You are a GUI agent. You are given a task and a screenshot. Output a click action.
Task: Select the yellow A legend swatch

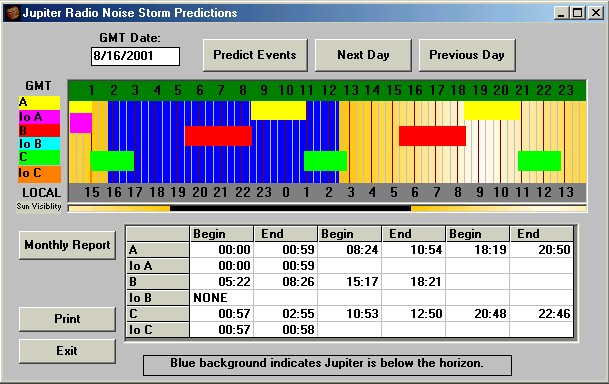[x=39, y=103]
